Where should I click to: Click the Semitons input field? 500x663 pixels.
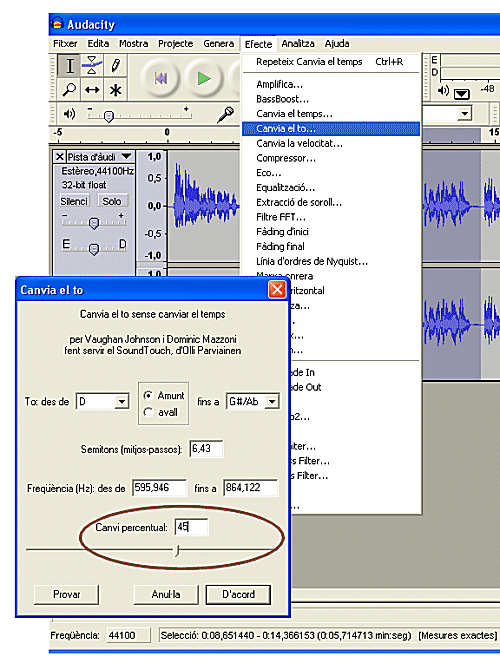pos(206,449)
